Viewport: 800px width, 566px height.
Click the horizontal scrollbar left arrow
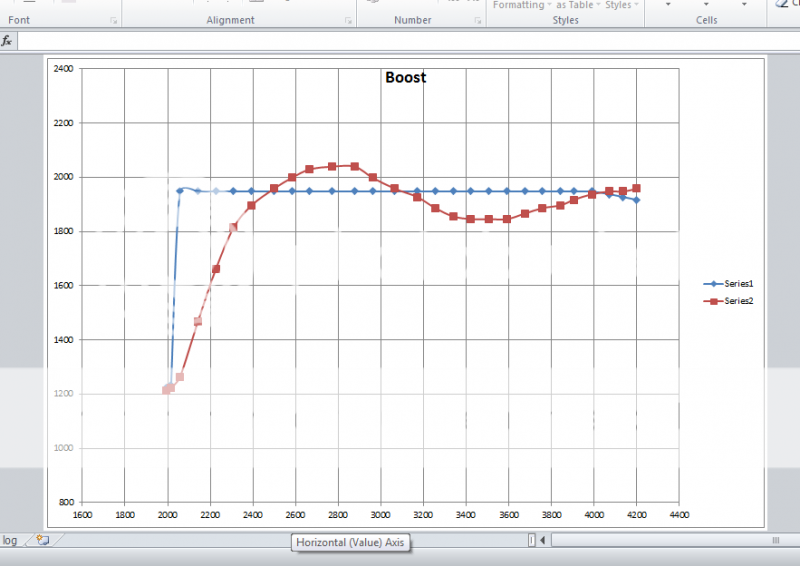coord(542,539)
